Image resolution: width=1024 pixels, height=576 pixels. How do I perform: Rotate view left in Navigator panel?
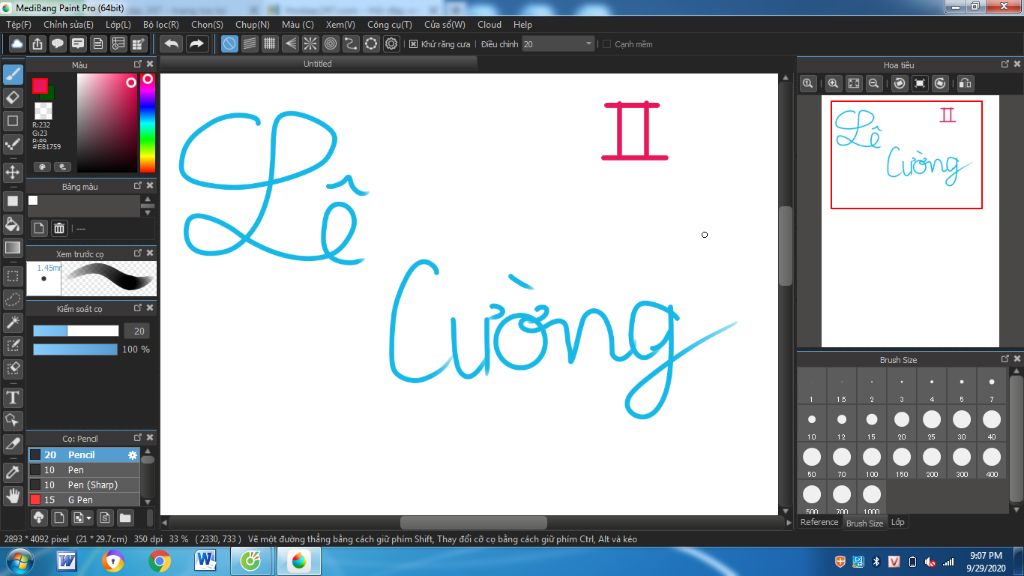click(899, 84)
